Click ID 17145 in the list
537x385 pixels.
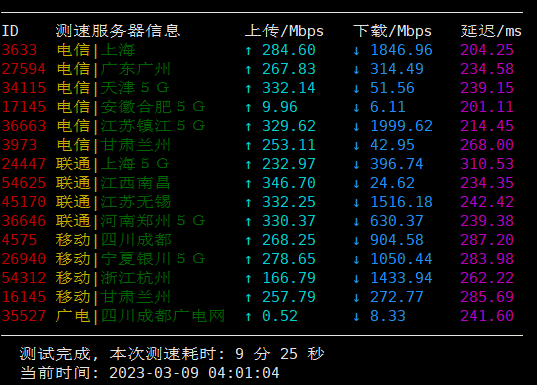click(x=24, y=107)
